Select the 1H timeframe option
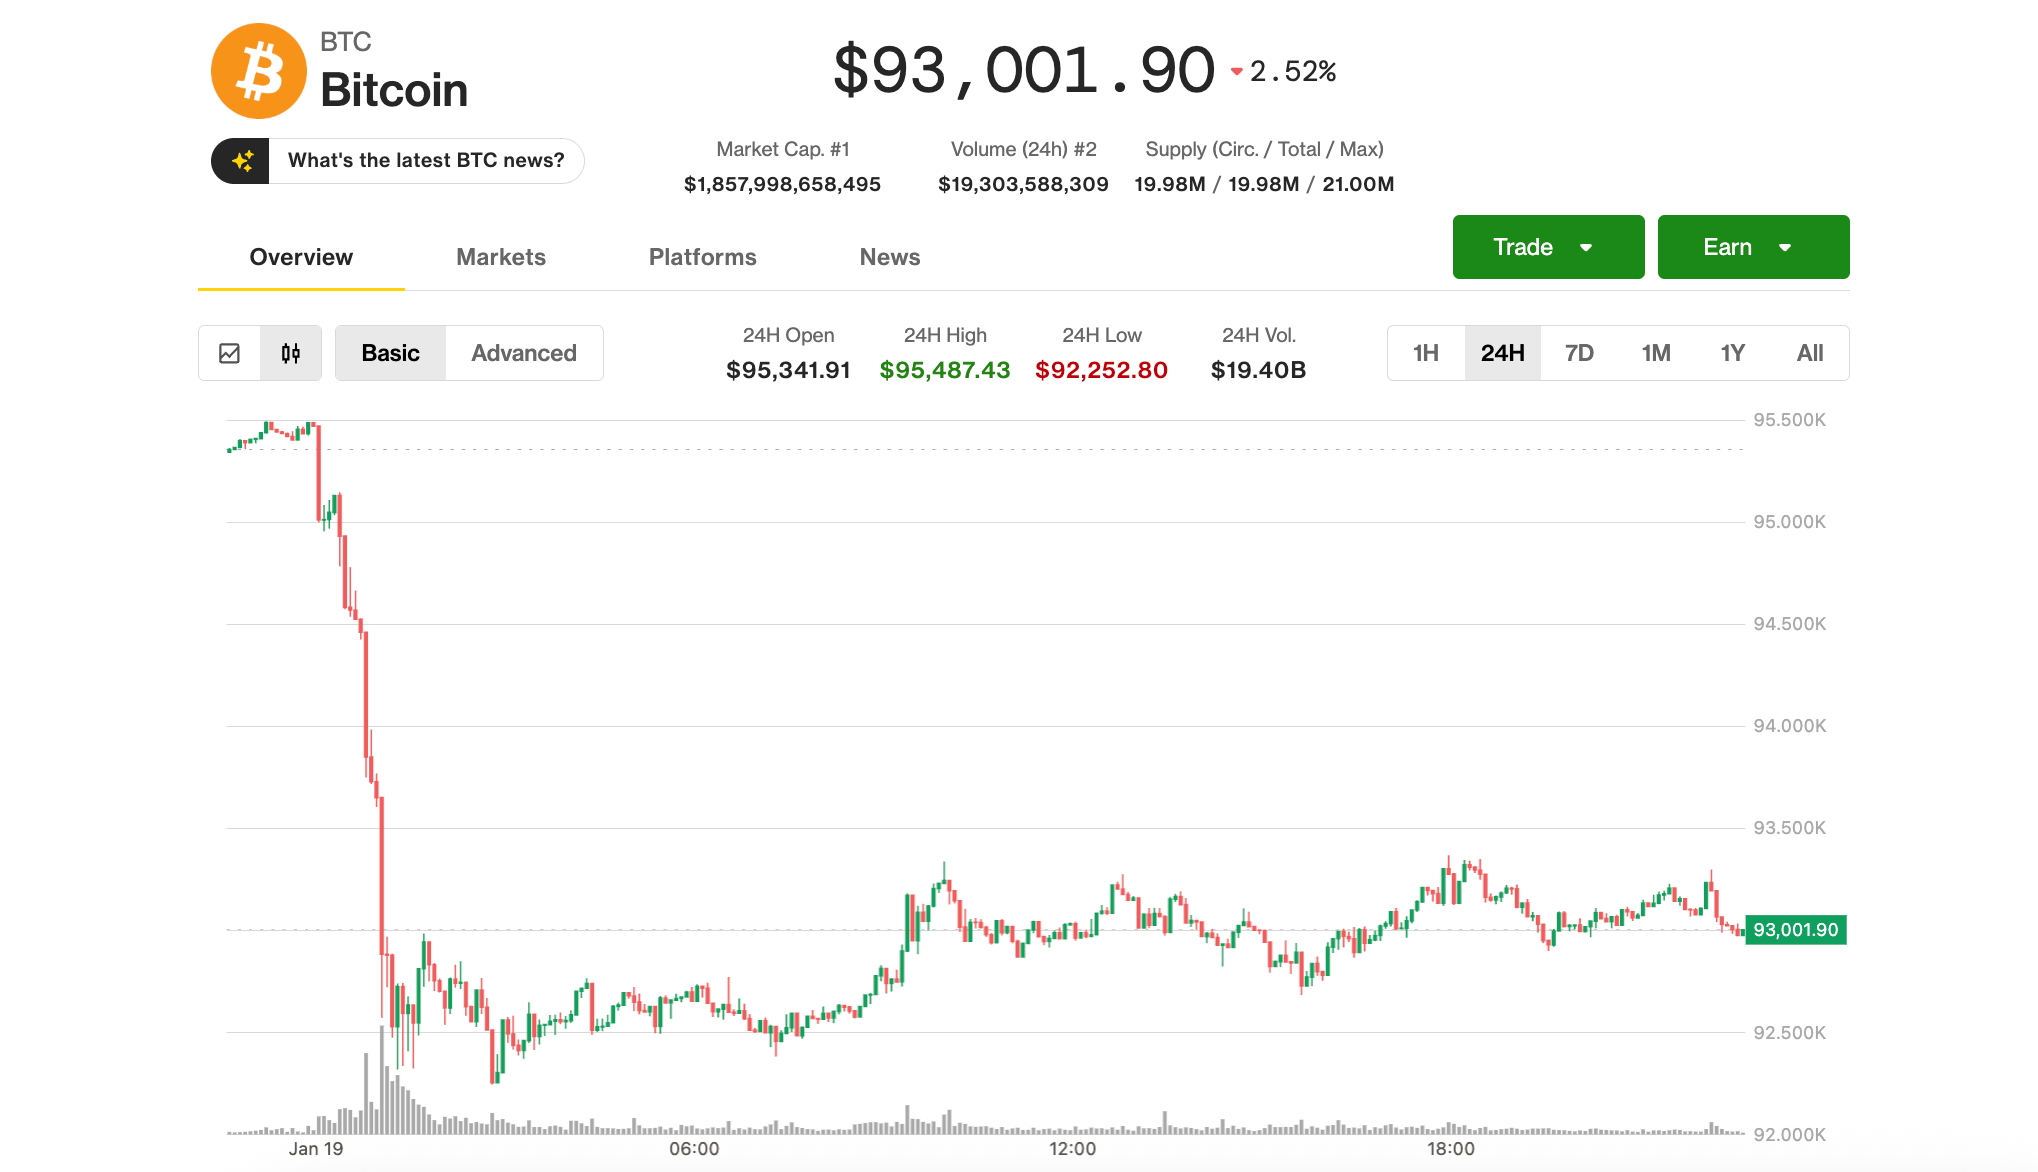Image resolution: width=2038 pixels, height=1172 pixels. click(1425, 352)
